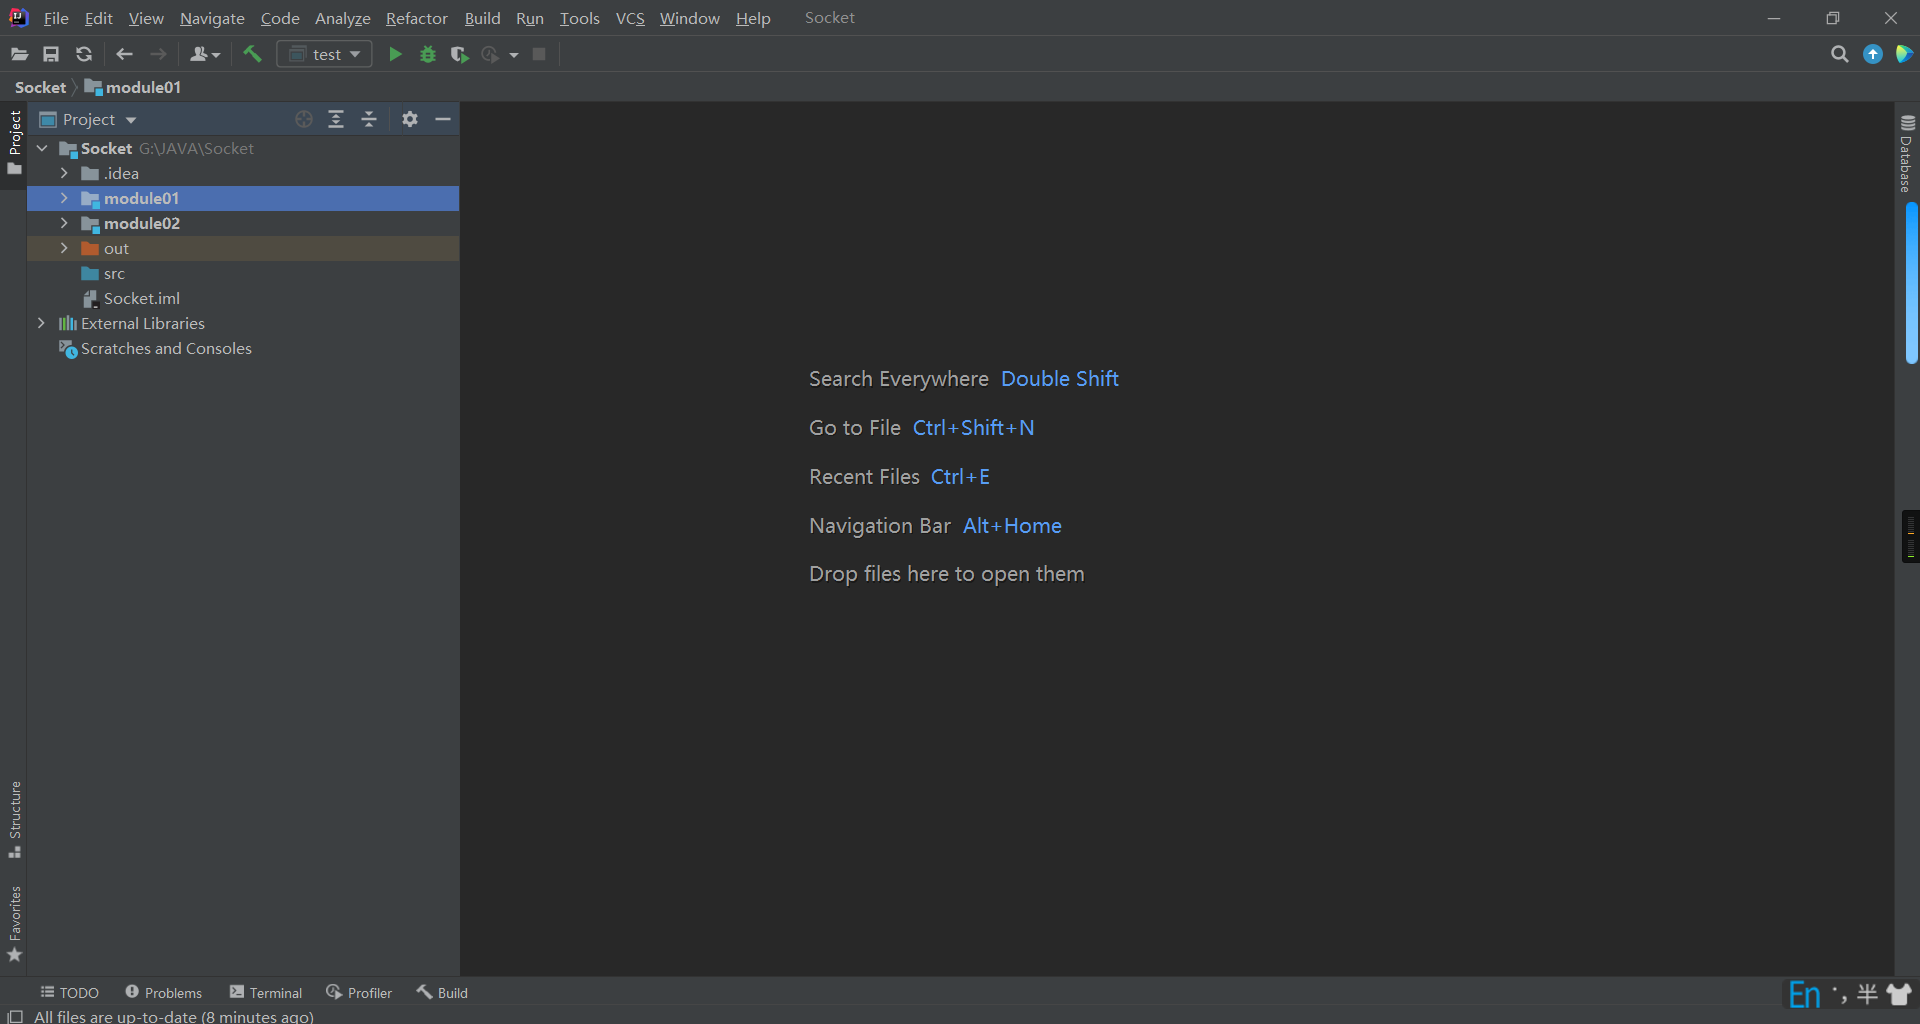Screen dimensions: 1920x1024
Task: Click the Search Everywhere magnifier icon
Action: [1839, 54]
